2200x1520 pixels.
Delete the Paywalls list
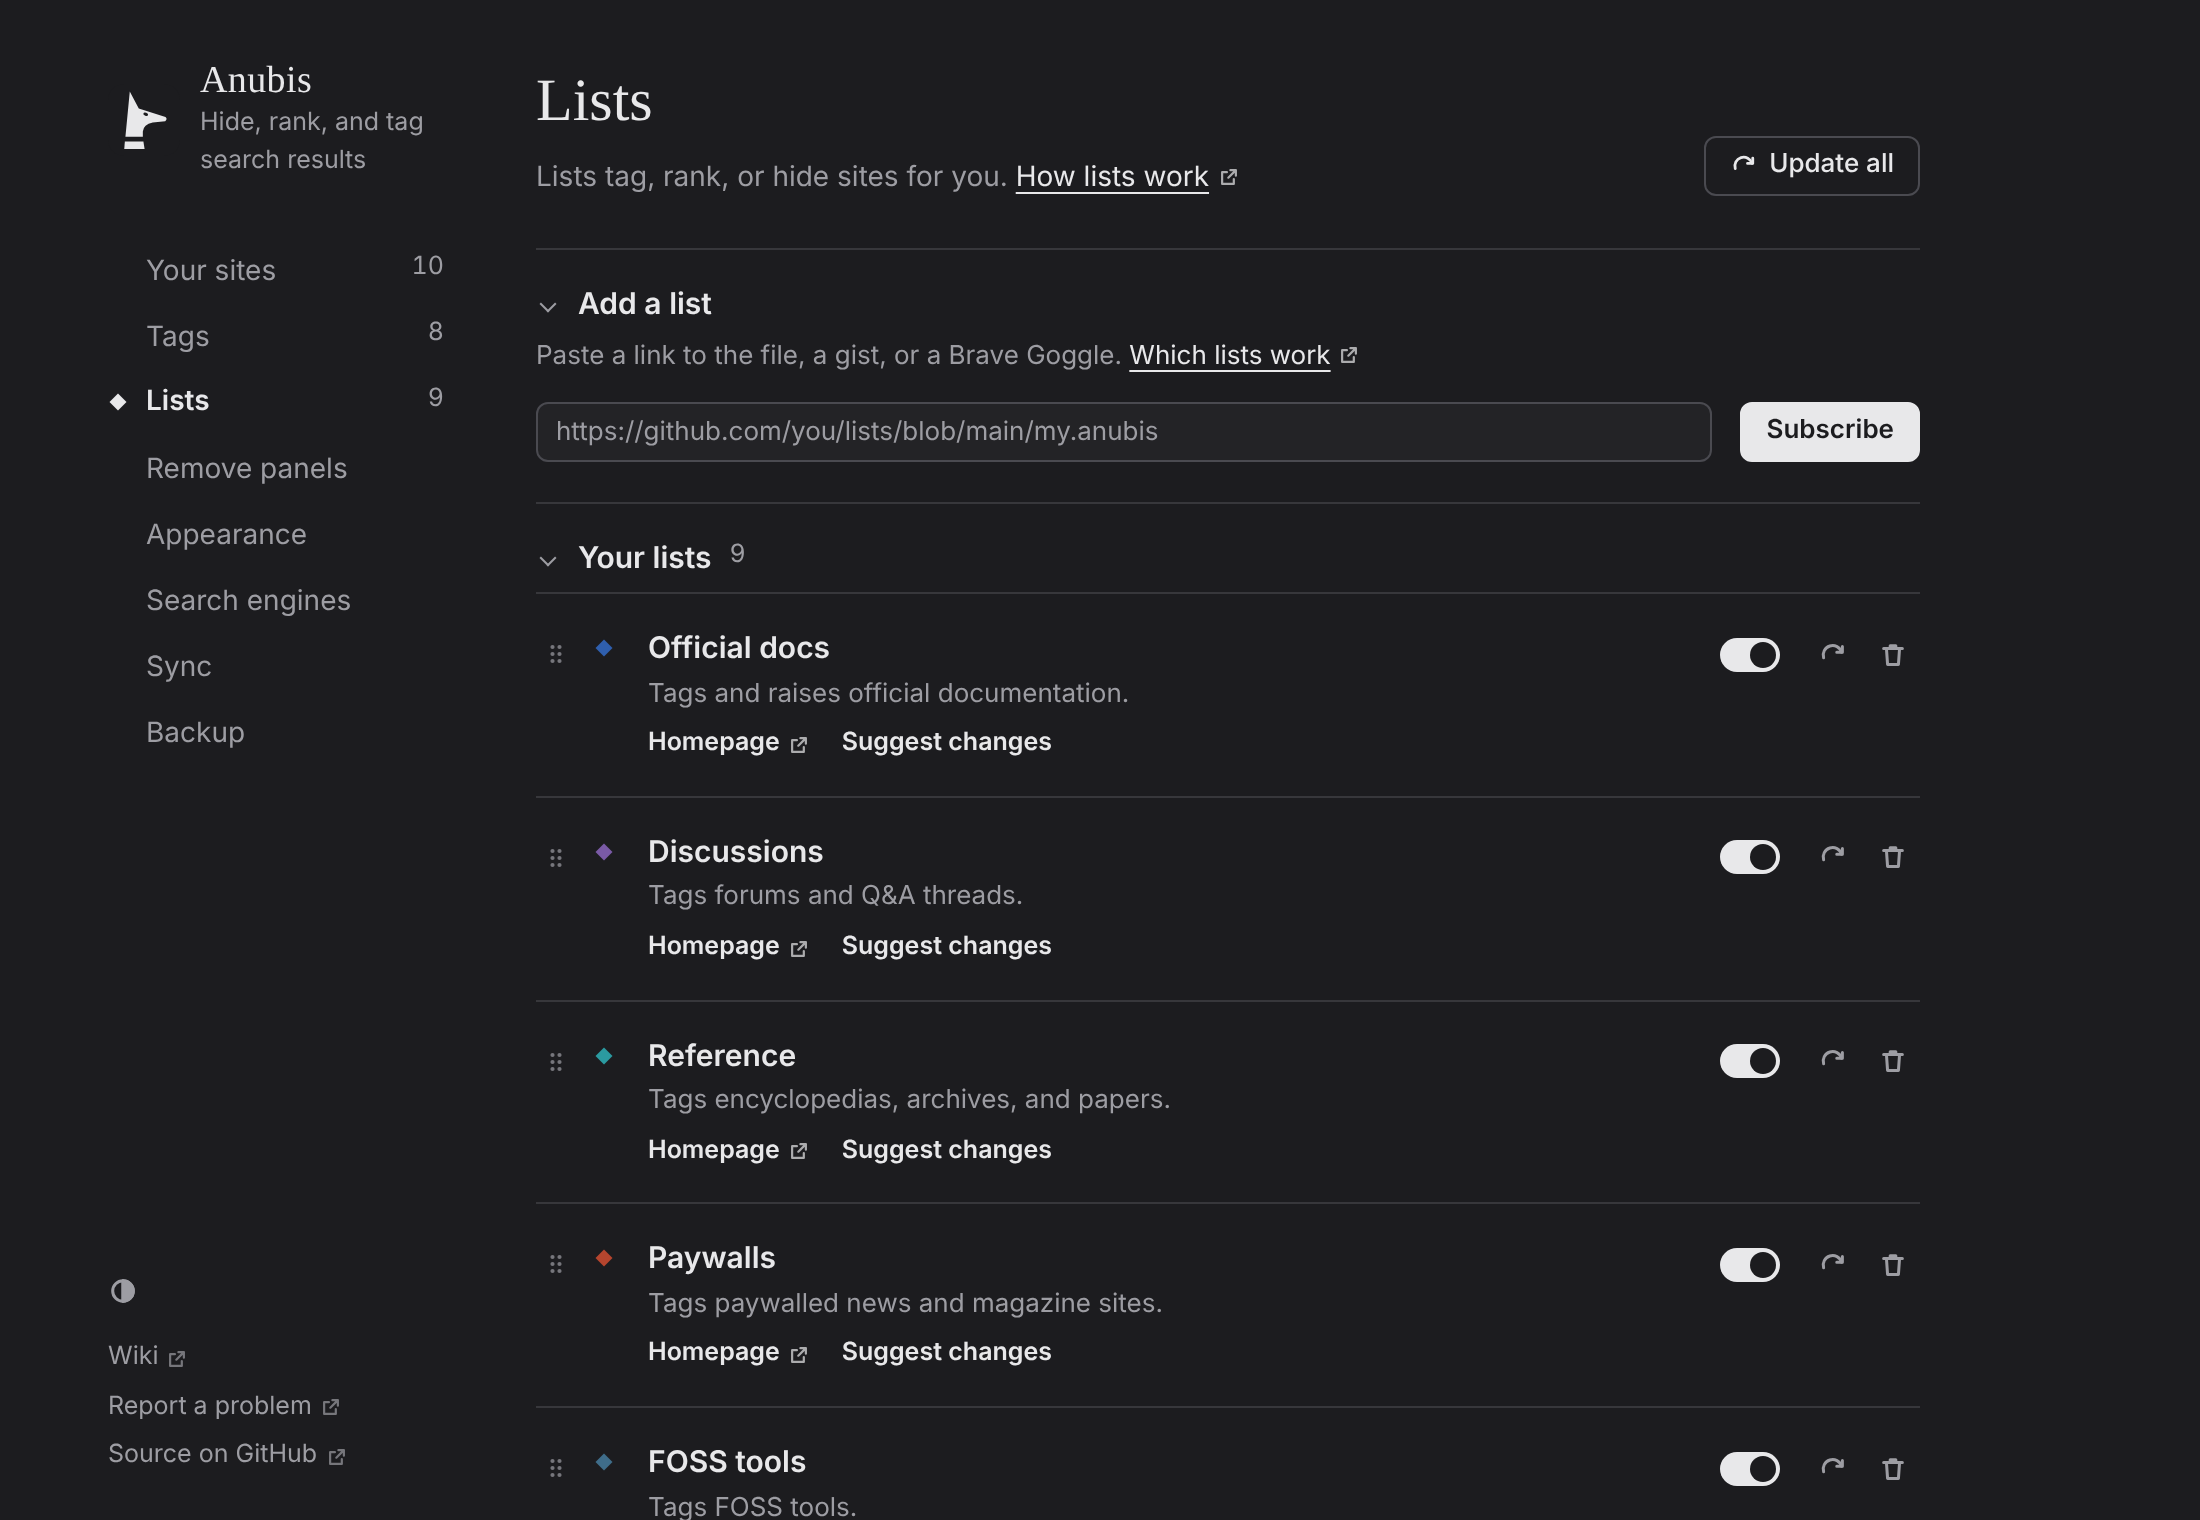1893,1265
